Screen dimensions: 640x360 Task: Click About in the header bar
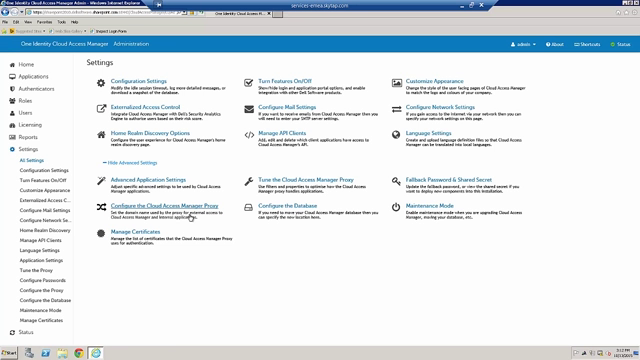555,44
